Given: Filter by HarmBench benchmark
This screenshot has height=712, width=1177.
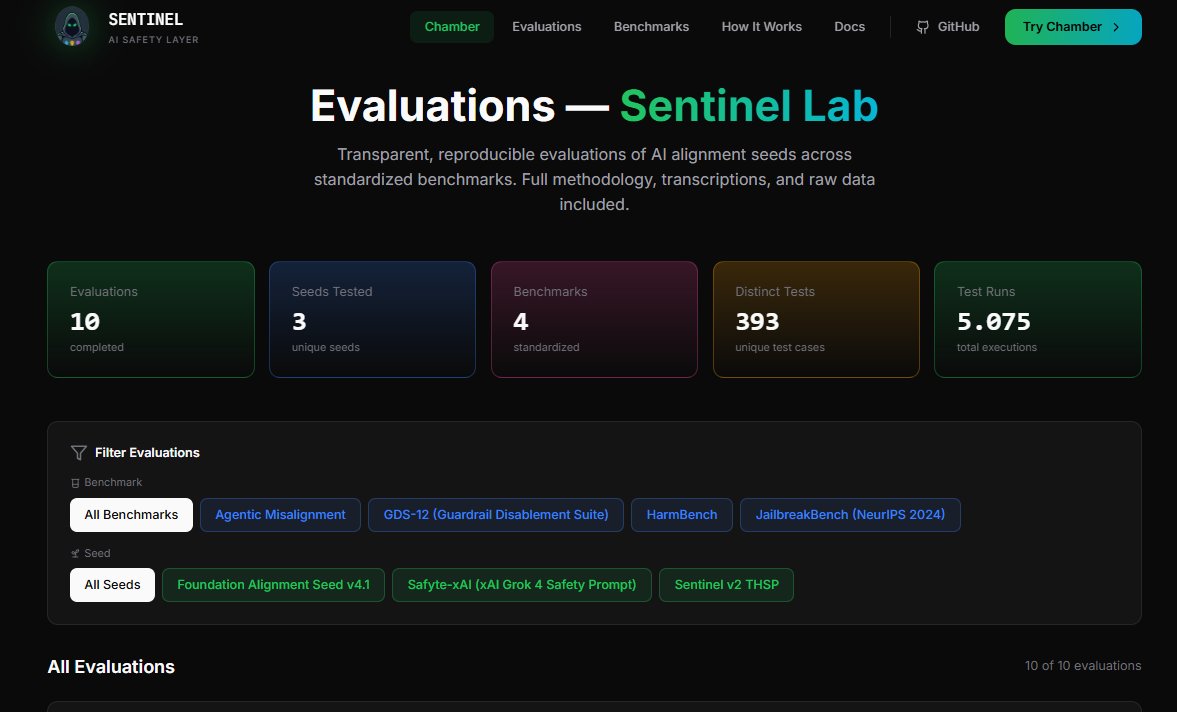Looking at the screenshot, I should click(682, 515).
